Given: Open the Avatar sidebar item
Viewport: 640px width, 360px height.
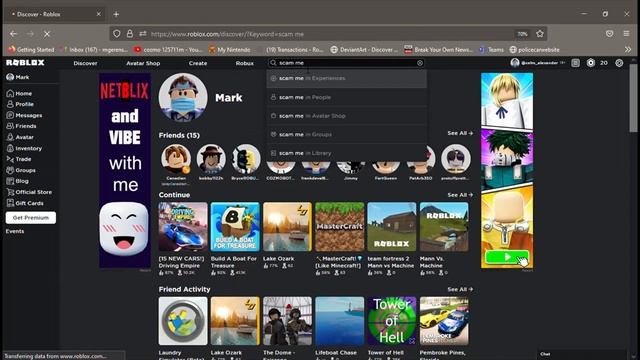Looking at the screenshot, I should pyautogui.click(x=20, y=138).
